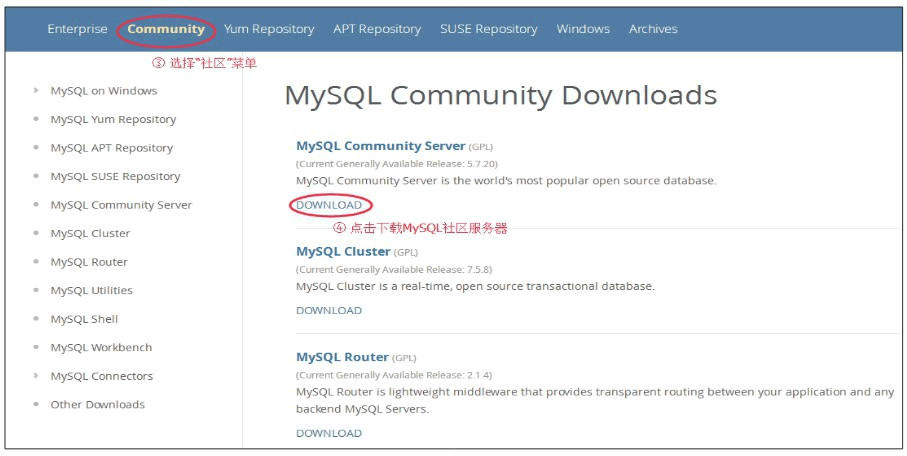Go to the SUSE Repository tab
Screen dimensions: 907x456
click(489, 29)
